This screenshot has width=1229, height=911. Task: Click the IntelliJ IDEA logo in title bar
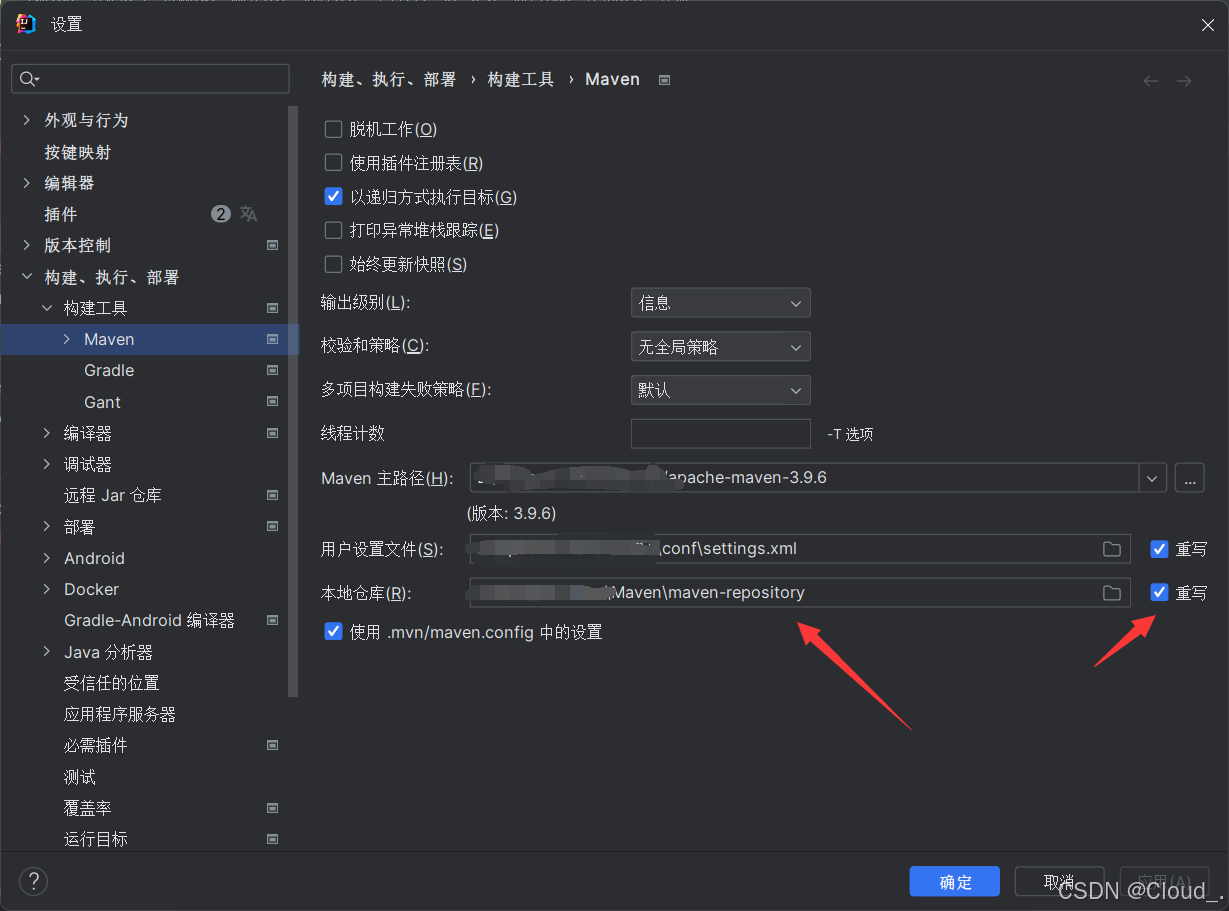click(x=26, y=24)
